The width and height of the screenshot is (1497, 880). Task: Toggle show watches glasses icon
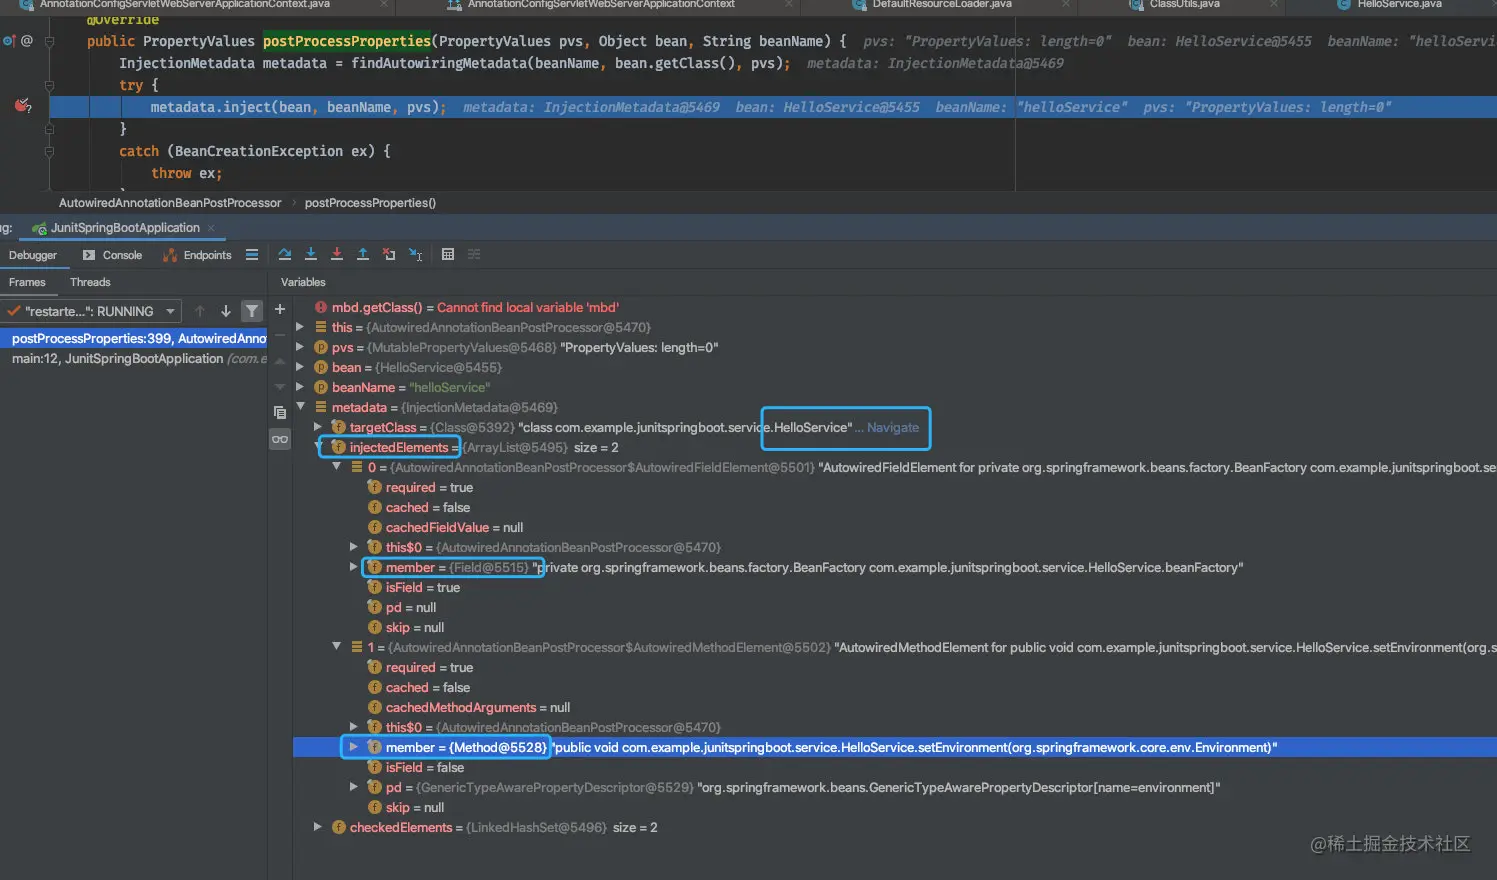(280, 439)
